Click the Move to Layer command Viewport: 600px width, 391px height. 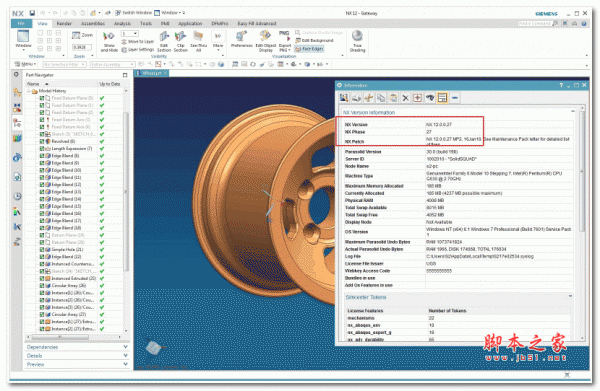pos(138,42)
